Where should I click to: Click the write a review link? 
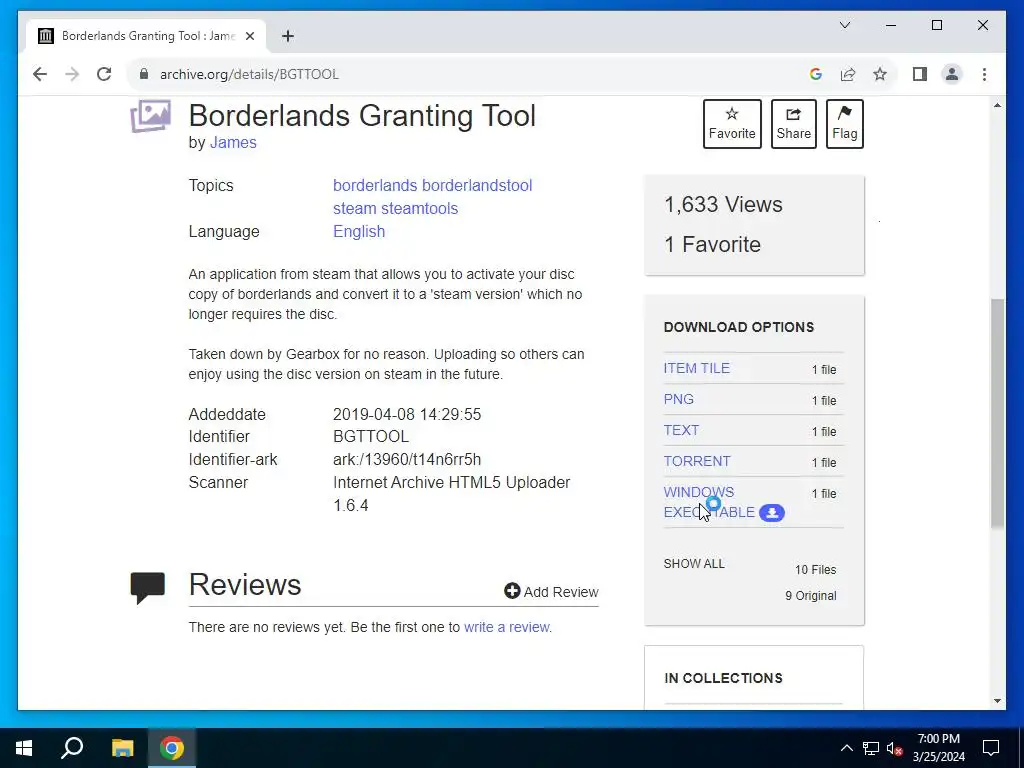[507, 627]
